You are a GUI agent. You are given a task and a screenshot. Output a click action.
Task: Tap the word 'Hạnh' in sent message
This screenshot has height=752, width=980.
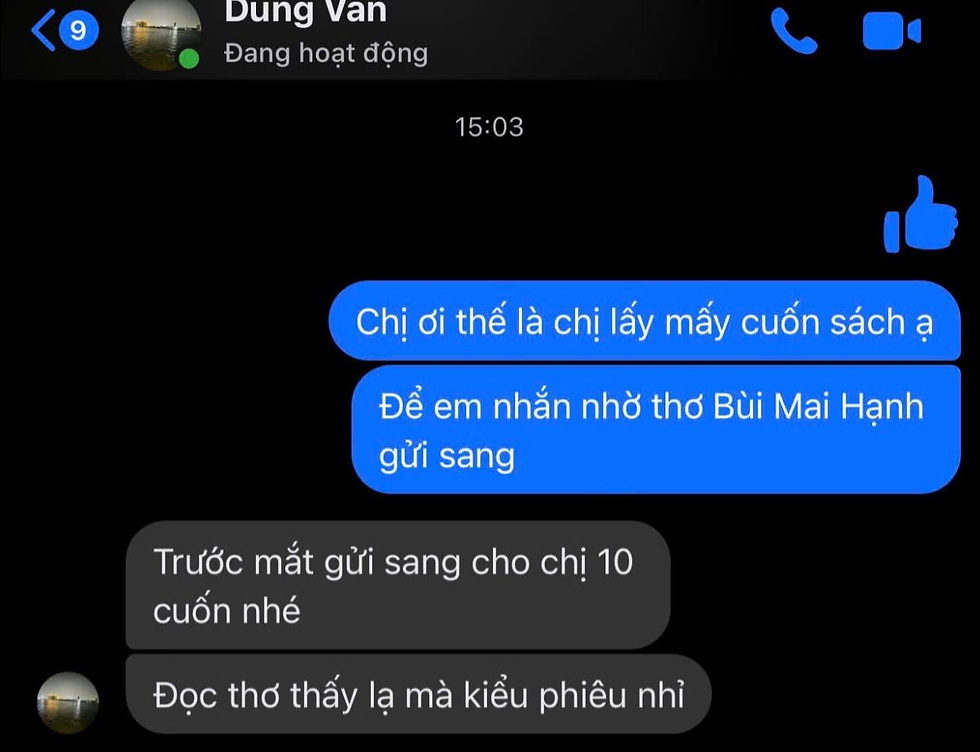tap(882, 408)
